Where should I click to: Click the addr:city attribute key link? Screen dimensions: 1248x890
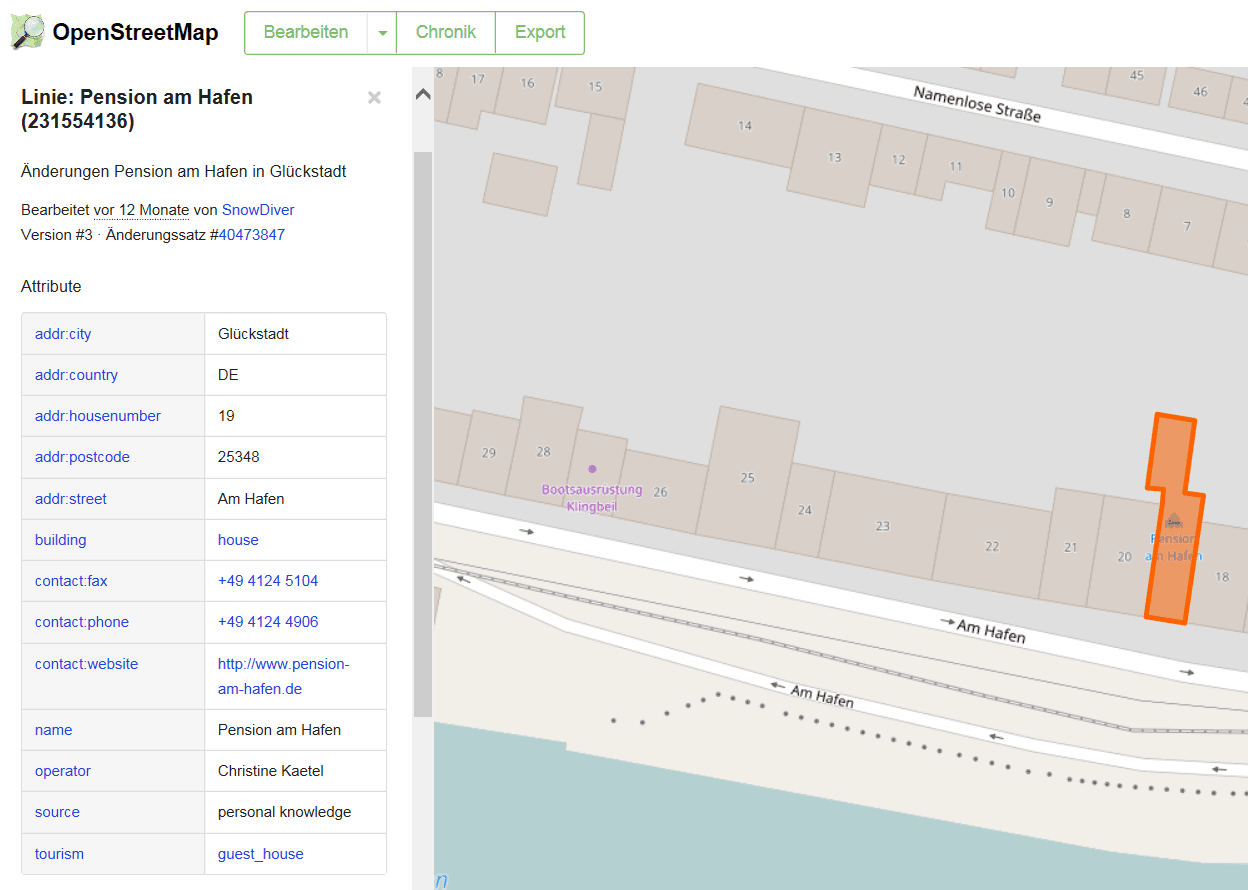[x=63, y=334]
